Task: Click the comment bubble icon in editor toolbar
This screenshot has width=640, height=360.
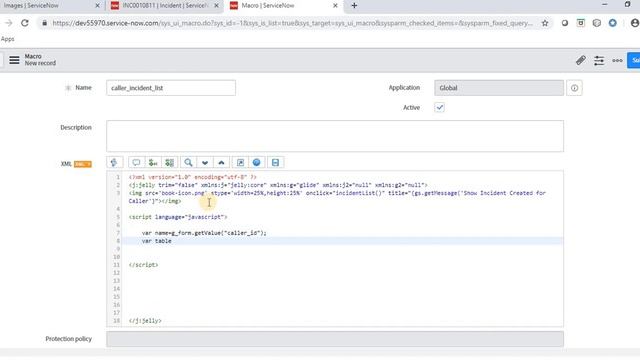Action: (136, 162)
